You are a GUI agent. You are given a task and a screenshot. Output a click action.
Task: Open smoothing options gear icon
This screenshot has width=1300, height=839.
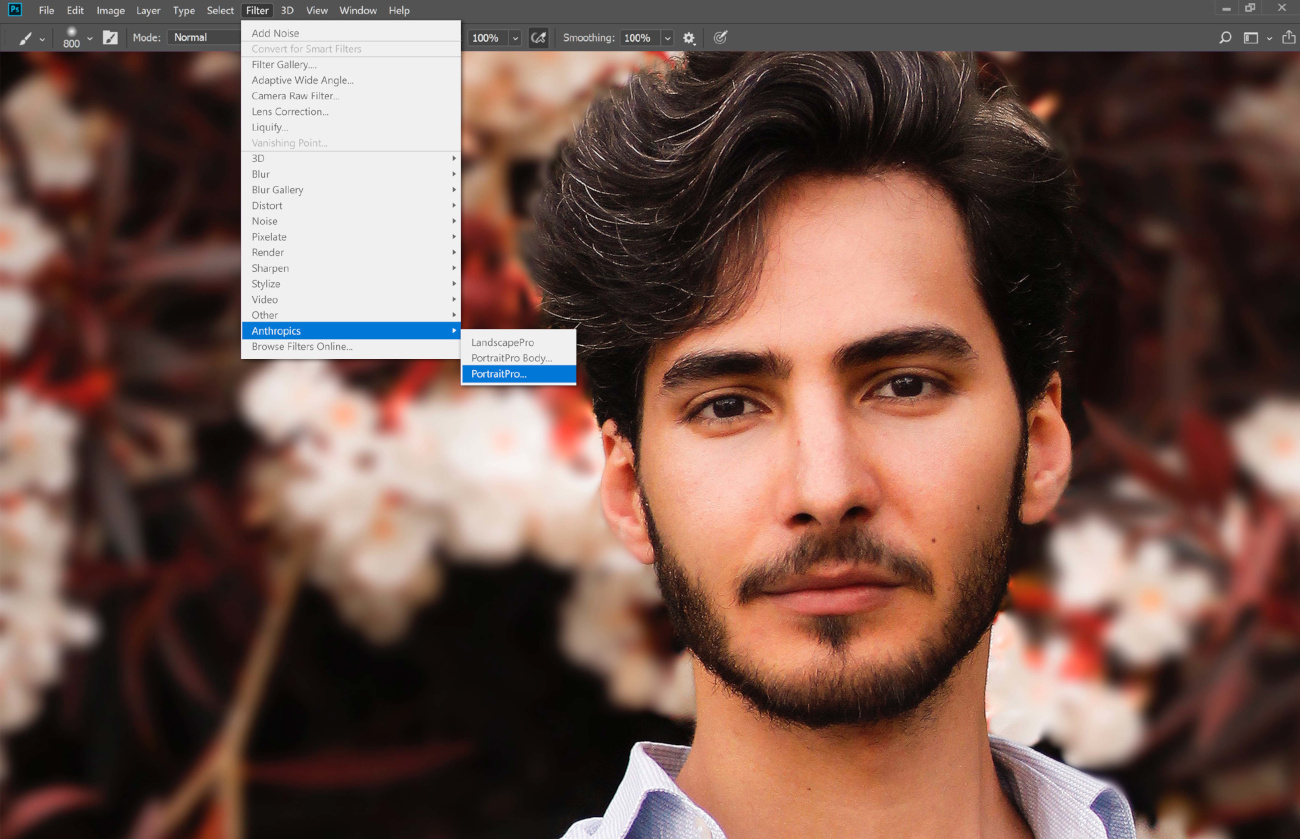689,38
